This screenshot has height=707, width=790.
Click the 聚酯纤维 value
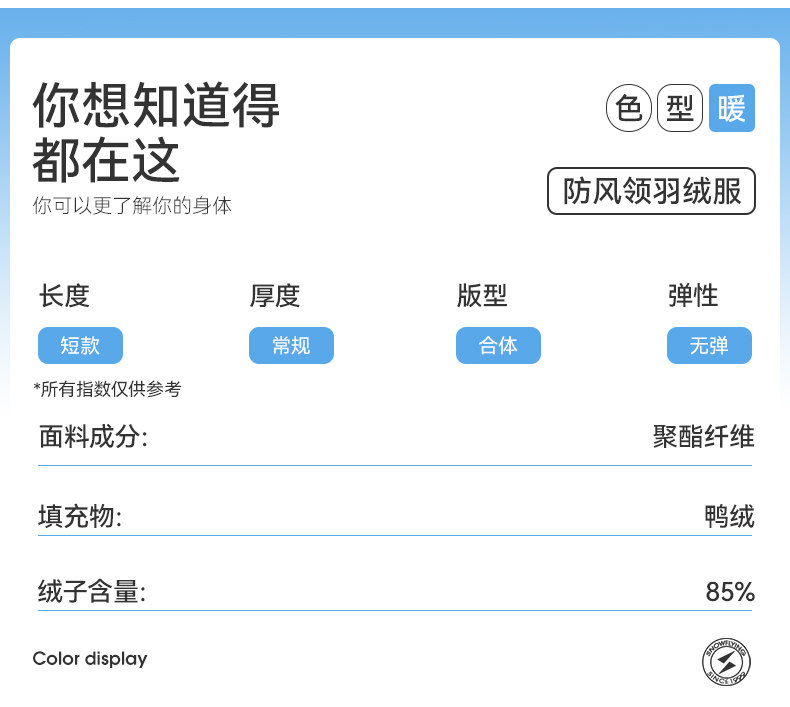(704, 436)
